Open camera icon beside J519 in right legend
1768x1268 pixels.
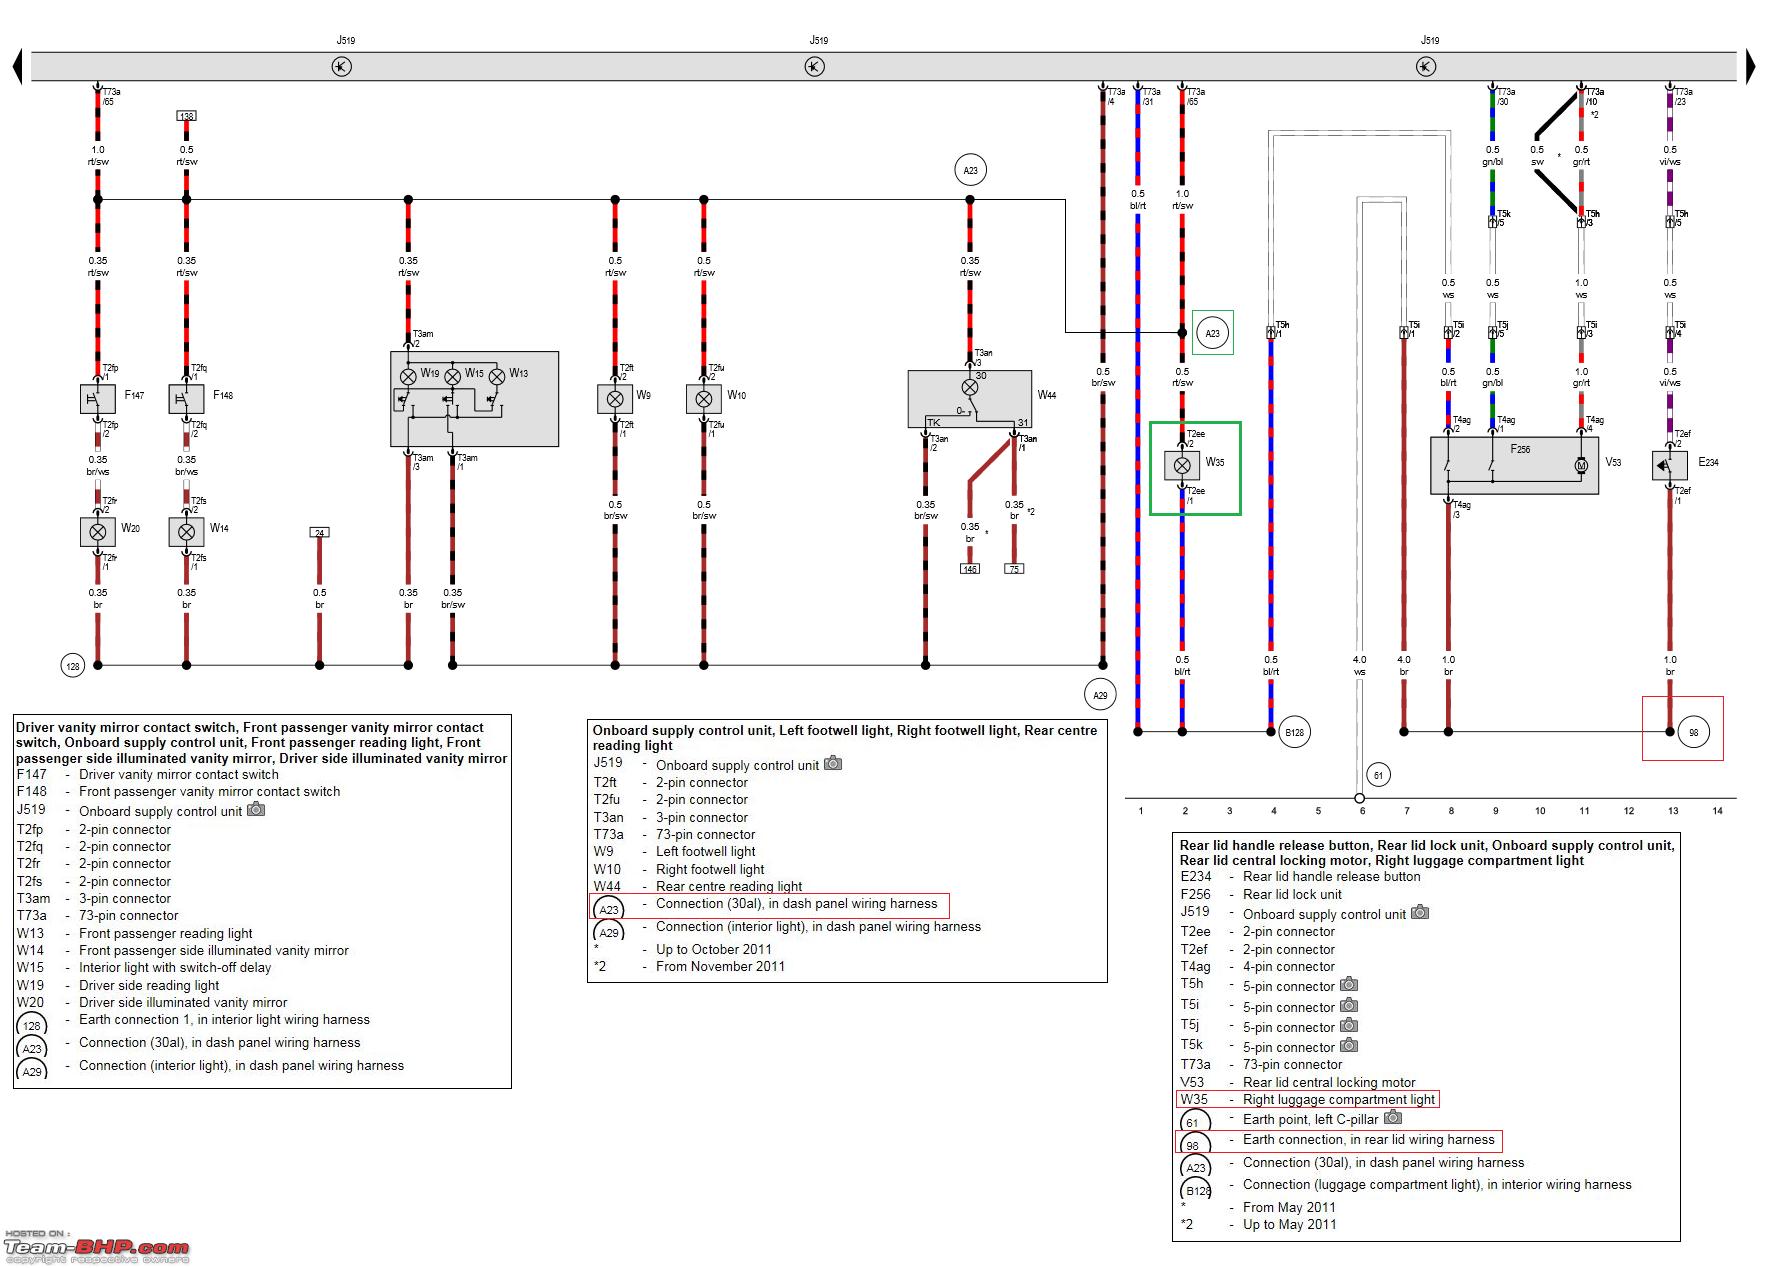pyautogui.click(x=1420, y=912)
